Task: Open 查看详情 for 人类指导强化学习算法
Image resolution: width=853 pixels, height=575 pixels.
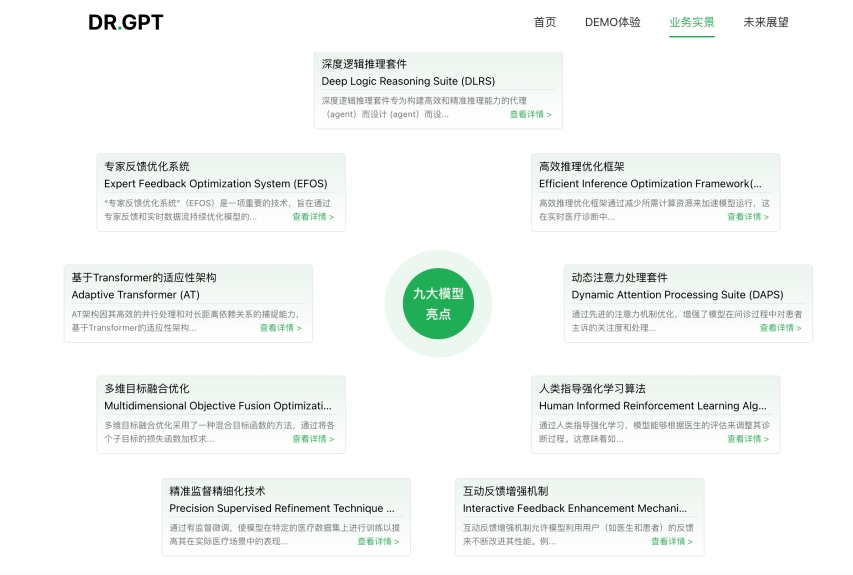Action: point(748,438)
